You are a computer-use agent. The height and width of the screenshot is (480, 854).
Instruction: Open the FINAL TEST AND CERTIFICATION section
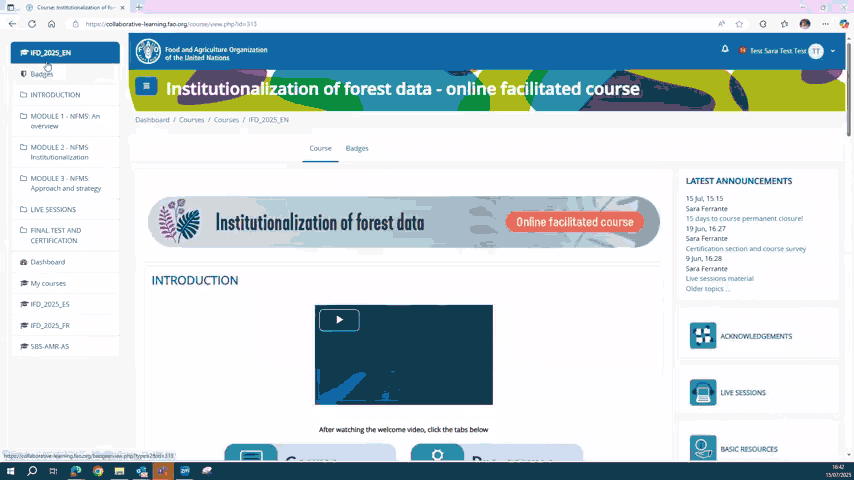(x=55, y=235)
